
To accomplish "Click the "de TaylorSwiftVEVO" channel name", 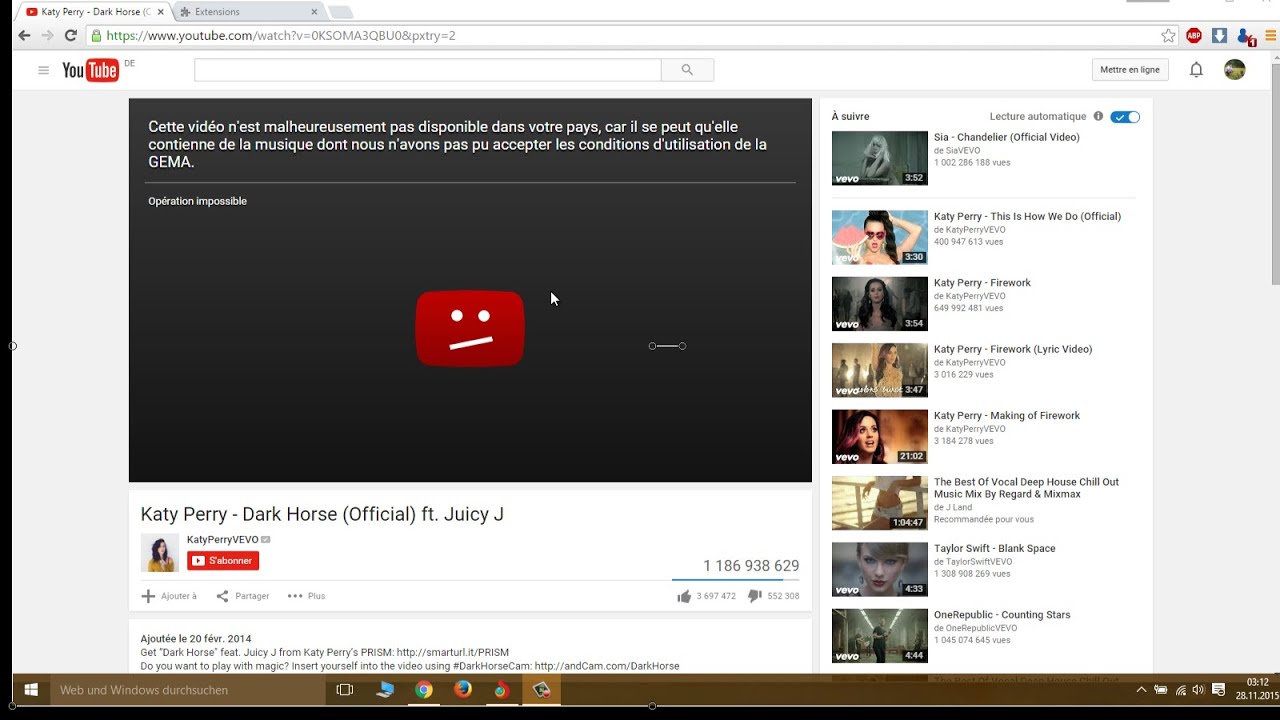I will click(x=973, y=562).
